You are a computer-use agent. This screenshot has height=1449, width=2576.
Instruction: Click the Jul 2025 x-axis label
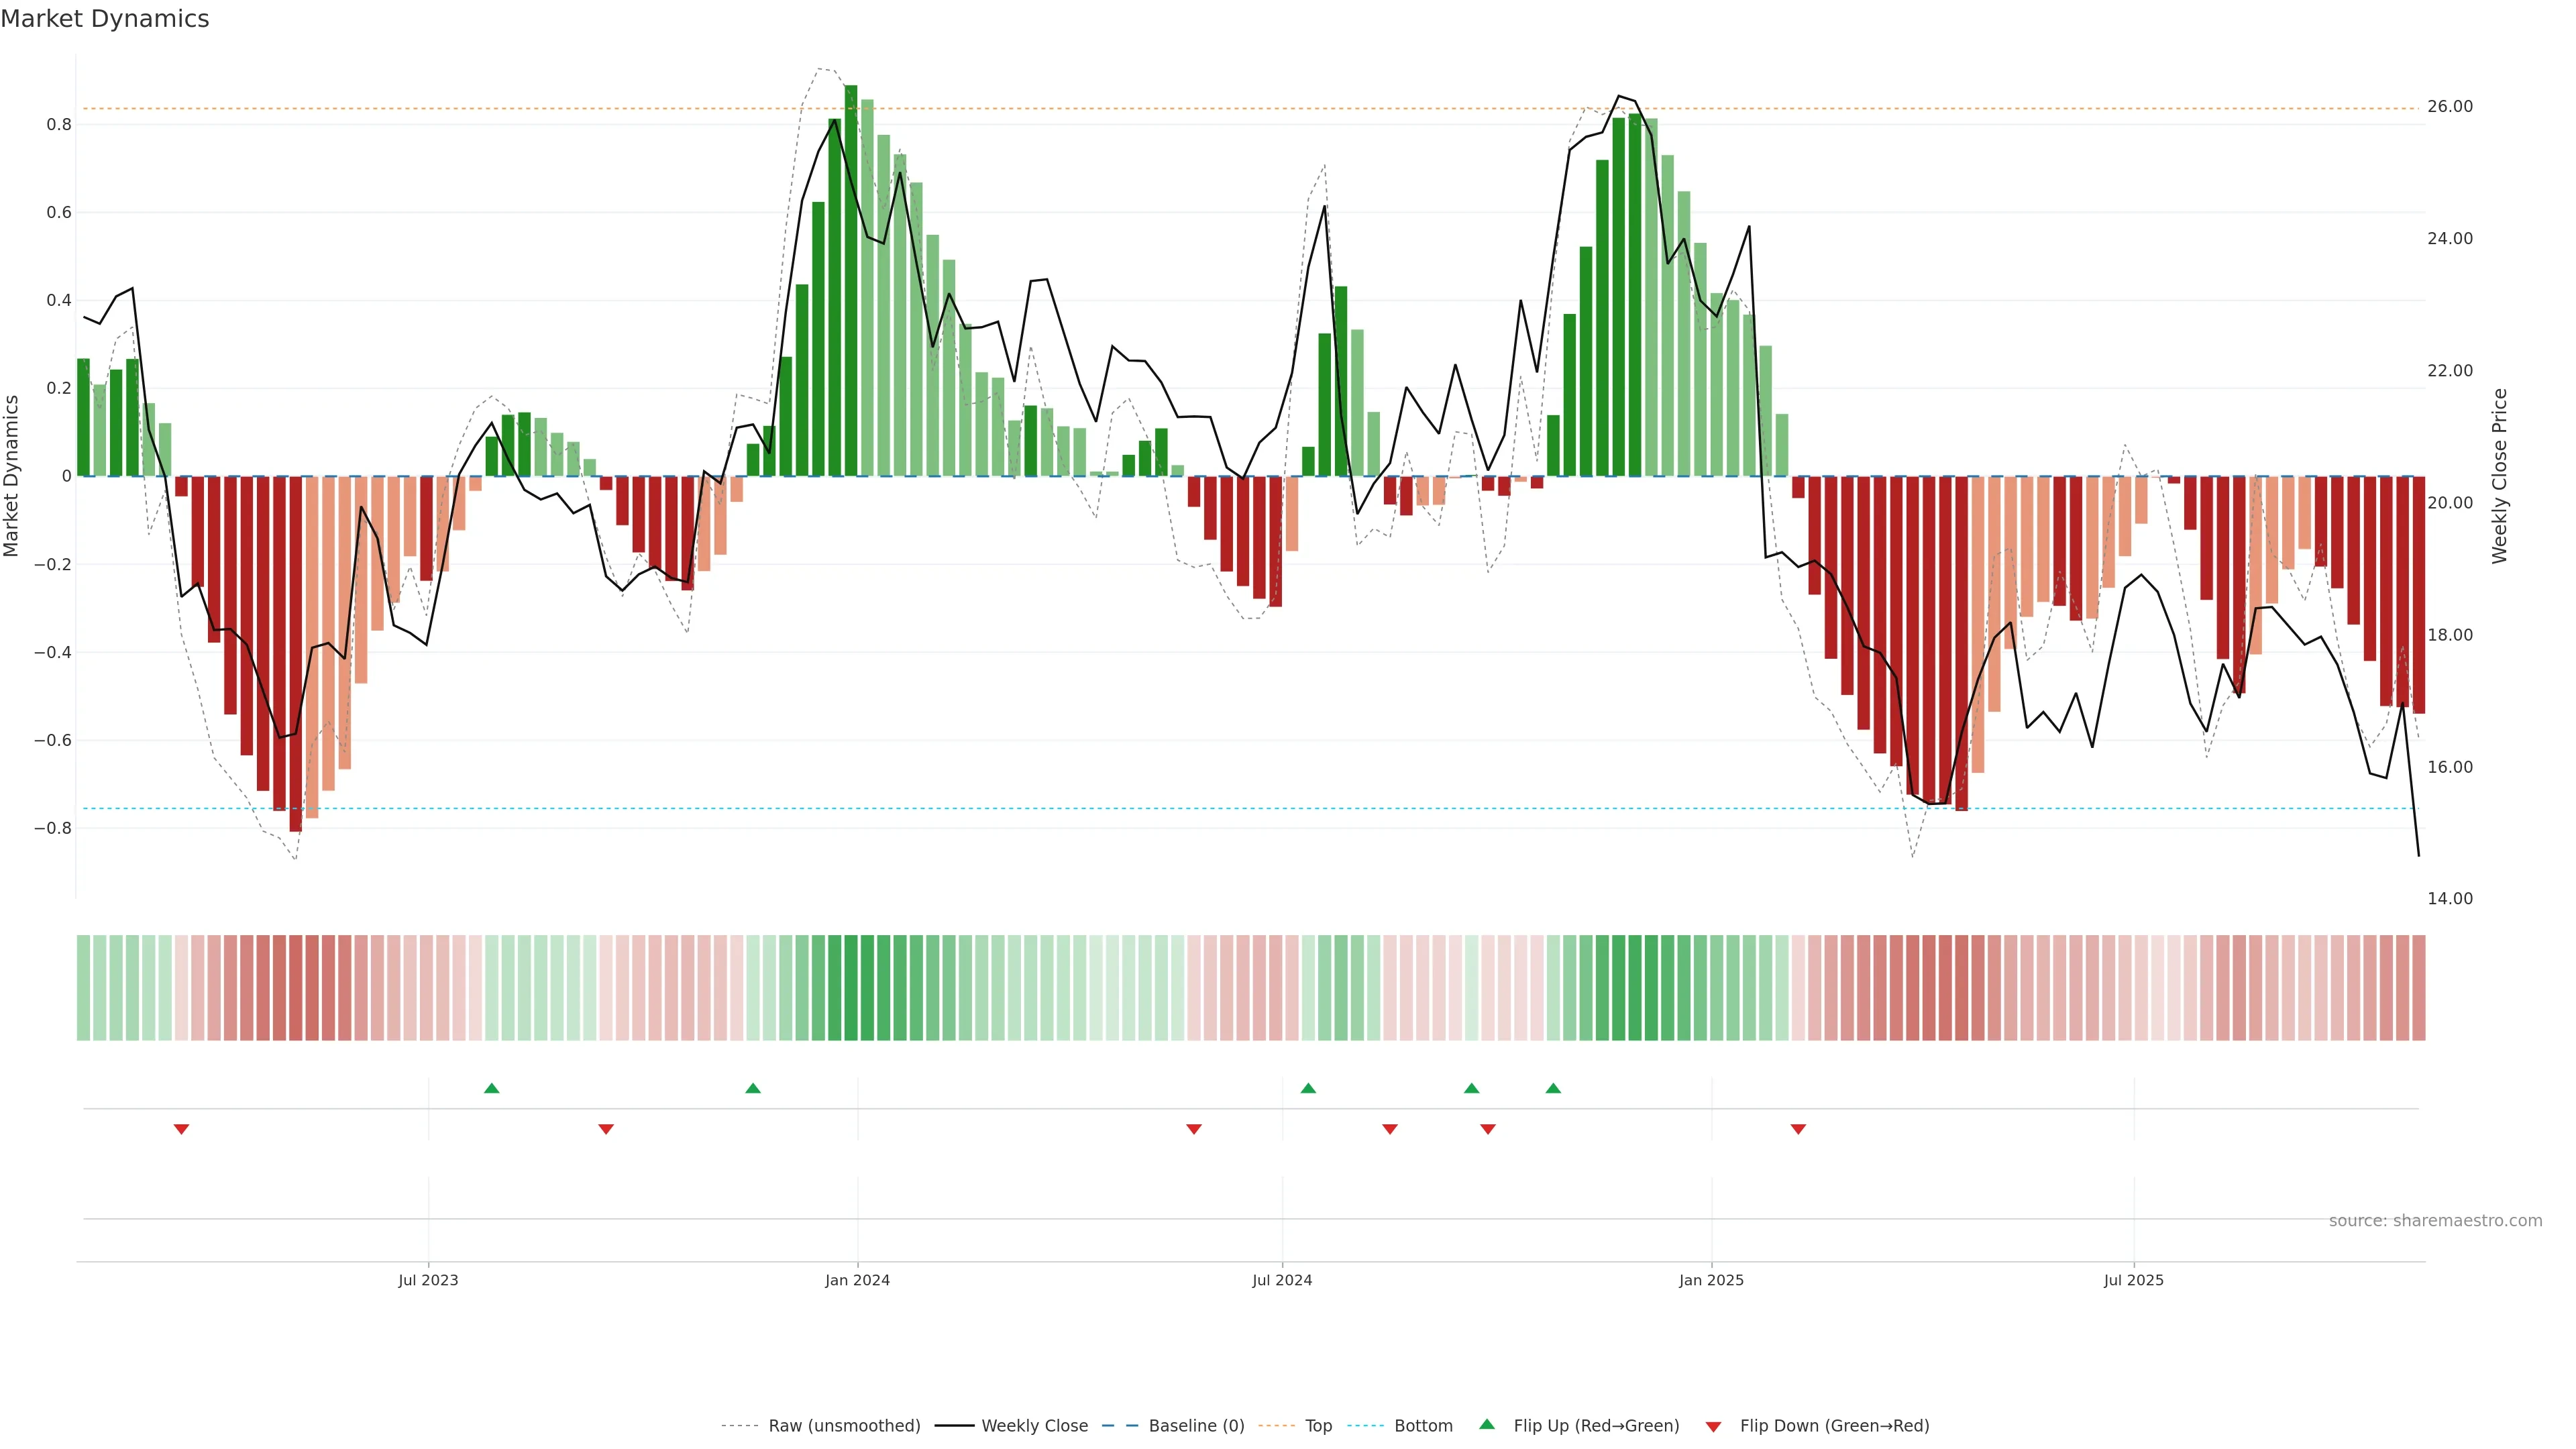tap(2133, 1280)
